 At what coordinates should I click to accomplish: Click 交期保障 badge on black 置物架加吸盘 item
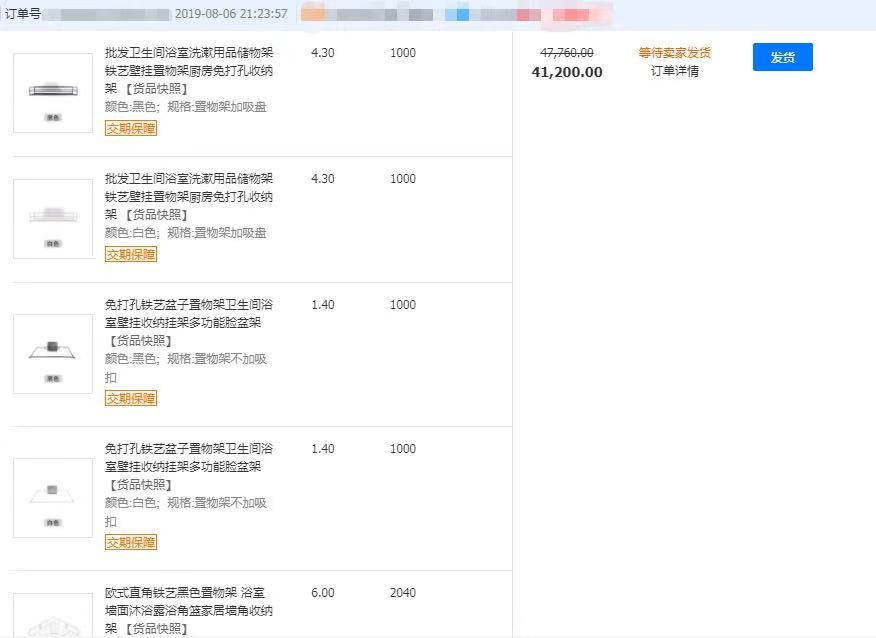(131, 128)
